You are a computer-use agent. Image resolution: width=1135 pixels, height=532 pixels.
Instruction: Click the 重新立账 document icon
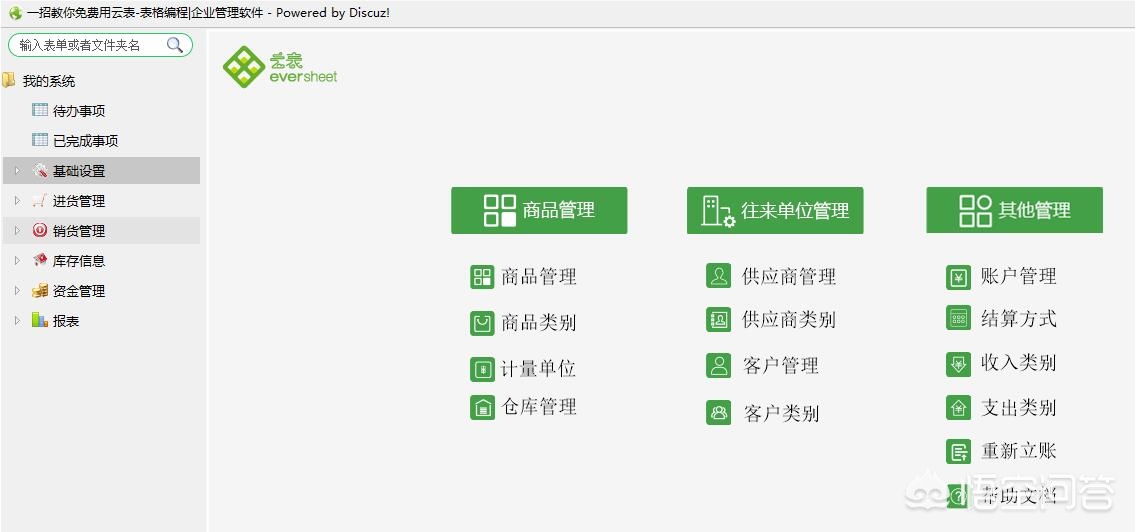[958, 452]
